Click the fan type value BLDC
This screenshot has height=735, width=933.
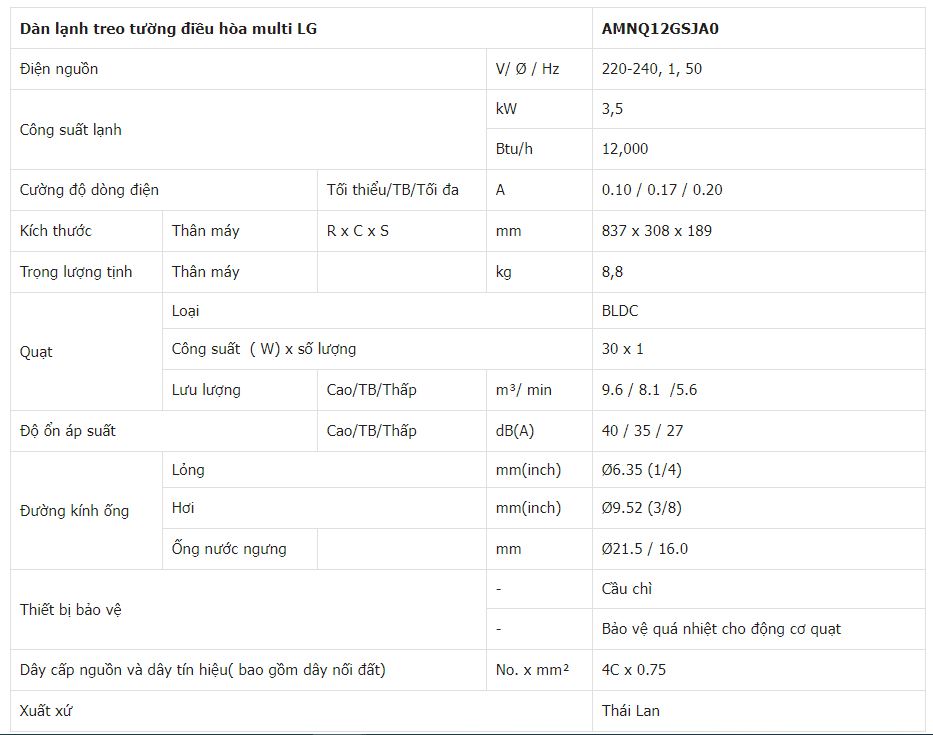pyautogui.click(x=620, y=311)
